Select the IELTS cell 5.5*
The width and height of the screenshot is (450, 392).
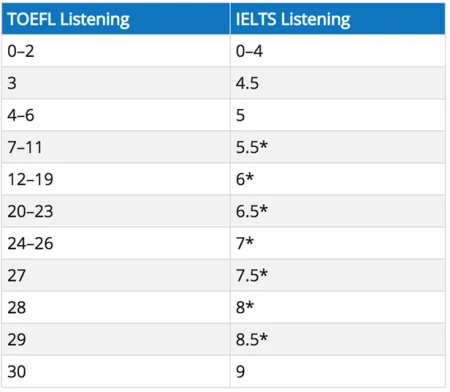point(338,147)
